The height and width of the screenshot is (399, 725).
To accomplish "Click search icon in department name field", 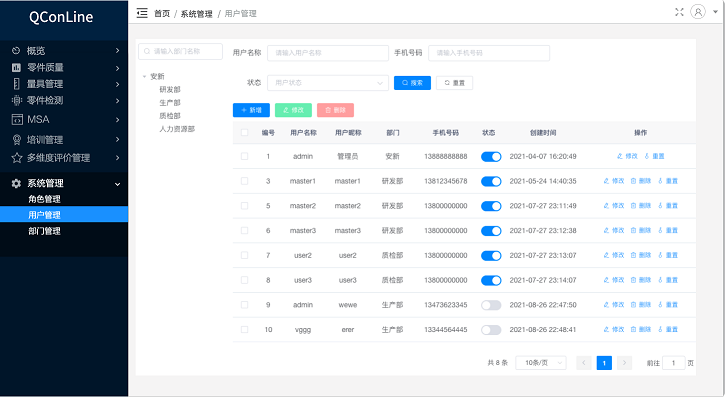I will (x=147, y=51).
